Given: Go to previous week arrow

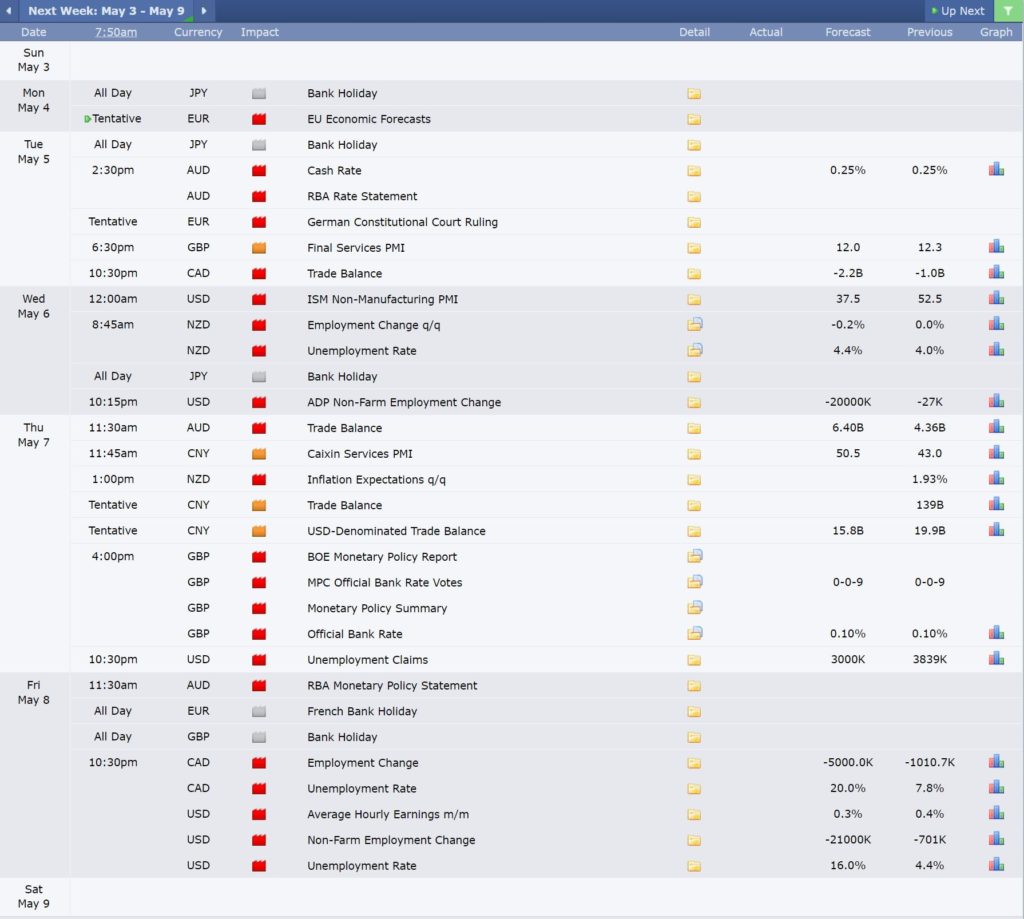Looking at the screenshot, I should tap(8, 11).
